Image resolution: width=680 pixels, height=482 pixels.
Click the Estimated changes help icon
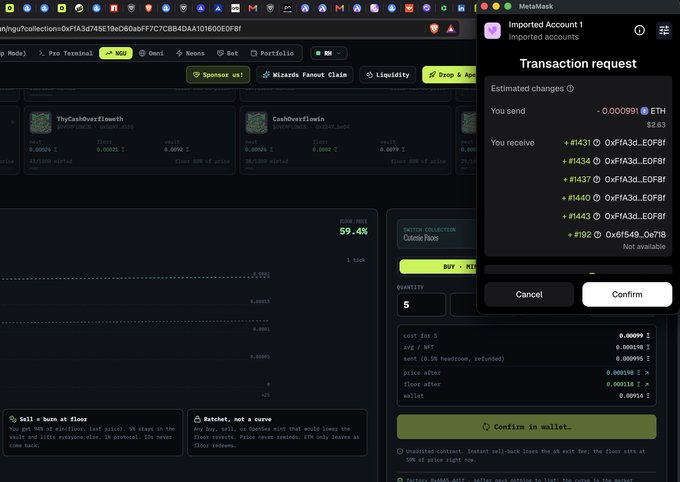tap(570, 89)
